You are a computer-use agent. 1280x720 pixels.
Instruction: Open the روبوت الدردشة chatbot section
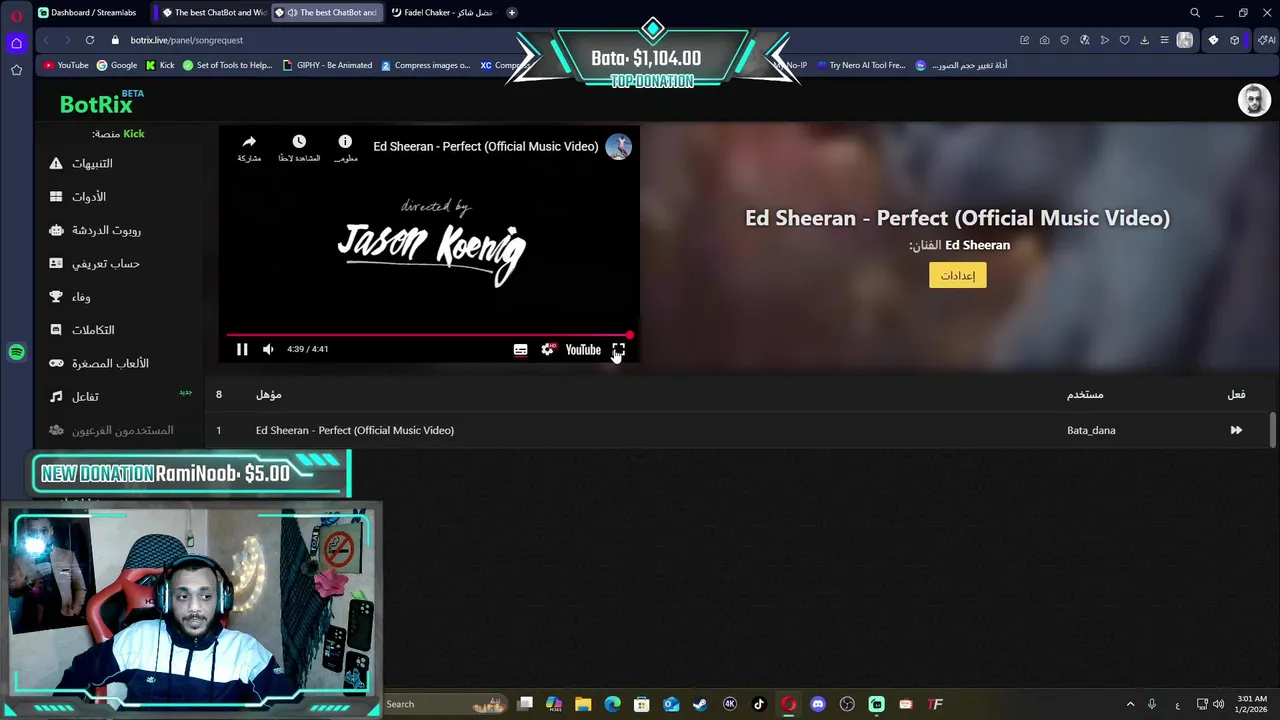click(96, 230)
